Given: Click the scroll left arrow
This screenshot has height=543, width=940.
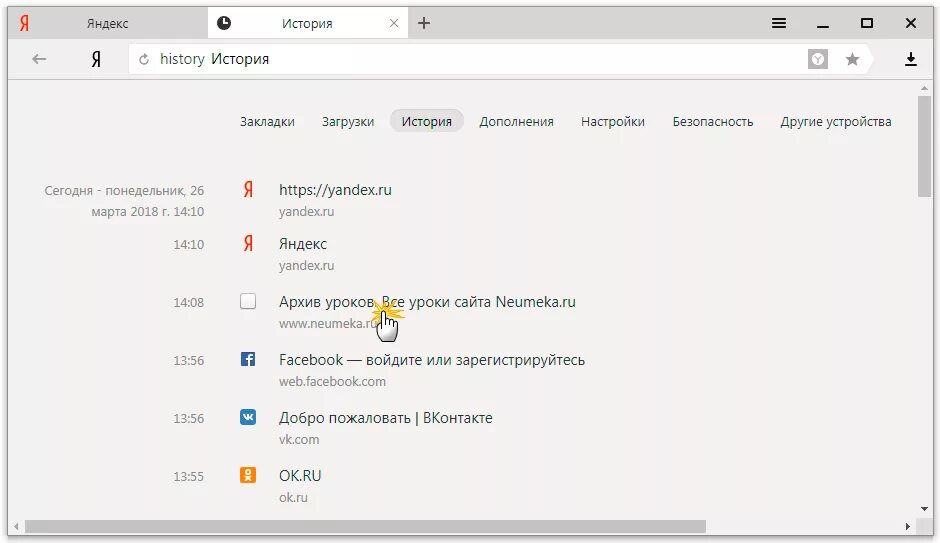Looking at the screenshot, I should [x=16, y=527].
